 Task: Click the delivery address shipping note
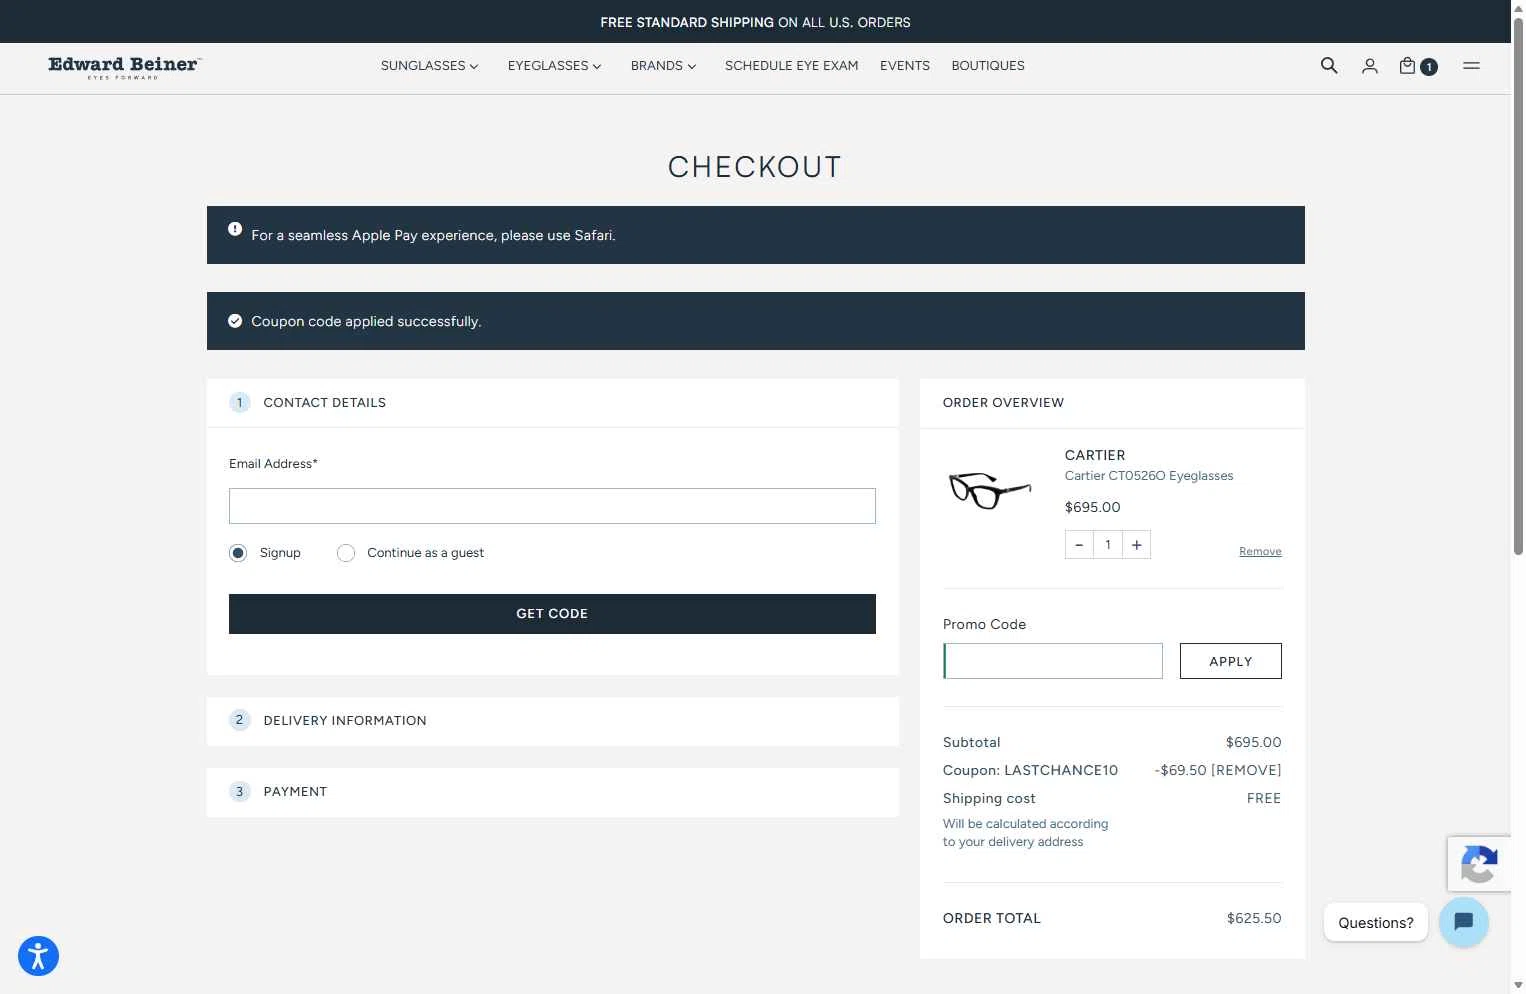[1026, 833]
